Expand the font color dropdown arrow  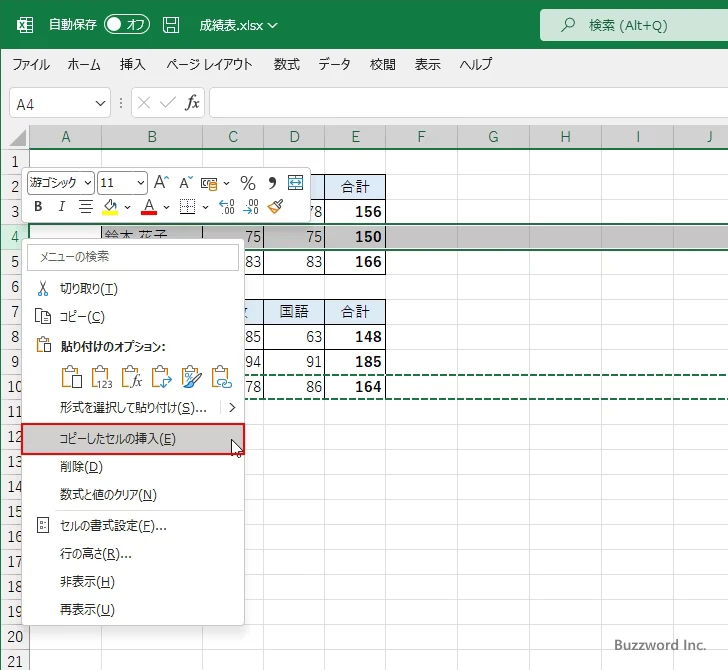pos(166,207)
